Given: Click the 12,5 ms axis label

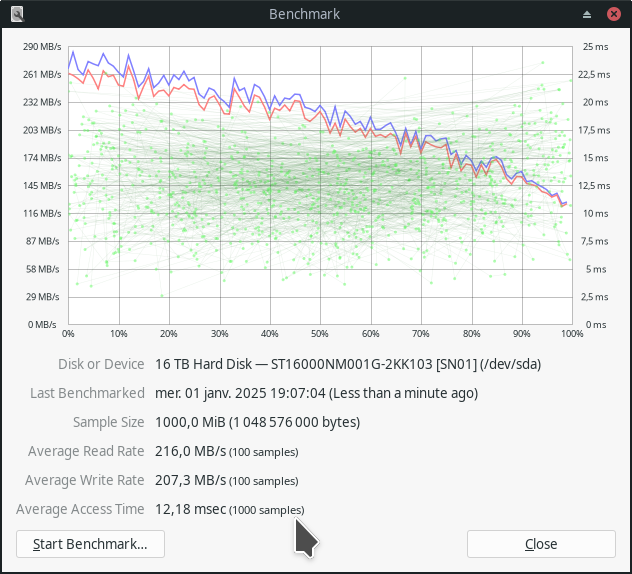Looking at the screenshot, I should point(594,186).
